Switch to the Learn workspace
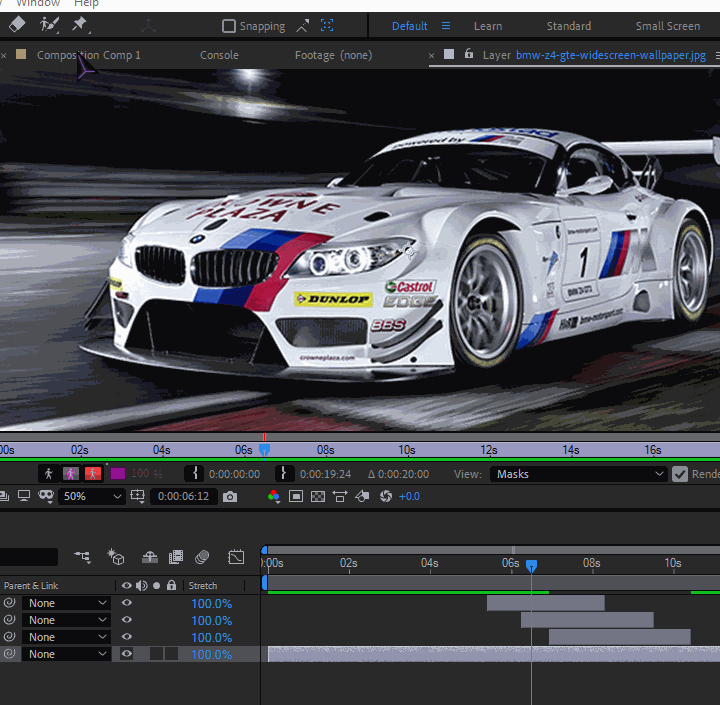Screen dimensions: 720x705 click(x=488, y=26)
